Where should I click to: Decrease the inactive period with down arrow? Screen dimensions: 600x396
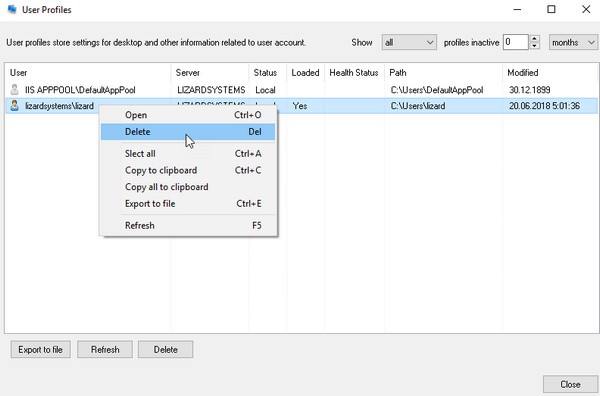tap(535, 46)
